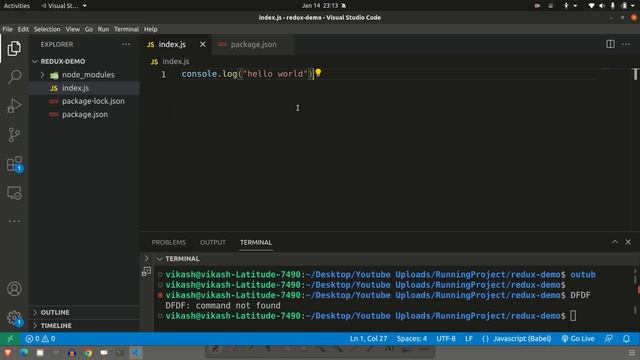Screen dimensions: 640x360
Task: Expand the node_modules folder
Action: 42,75
